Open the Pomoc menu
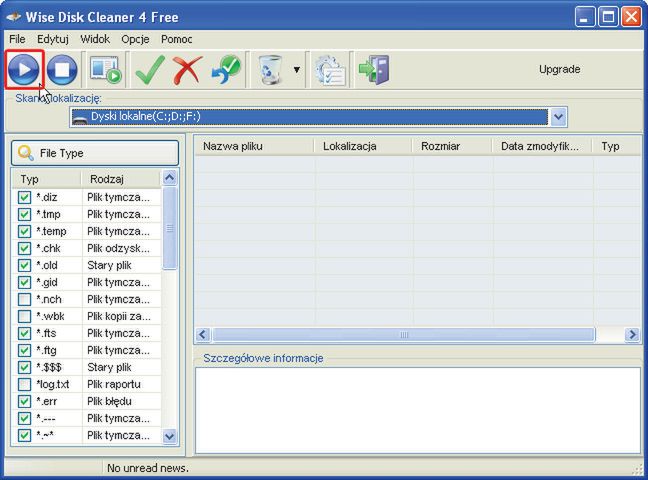This screenshot has width=648, height=480. pos(176,39)
